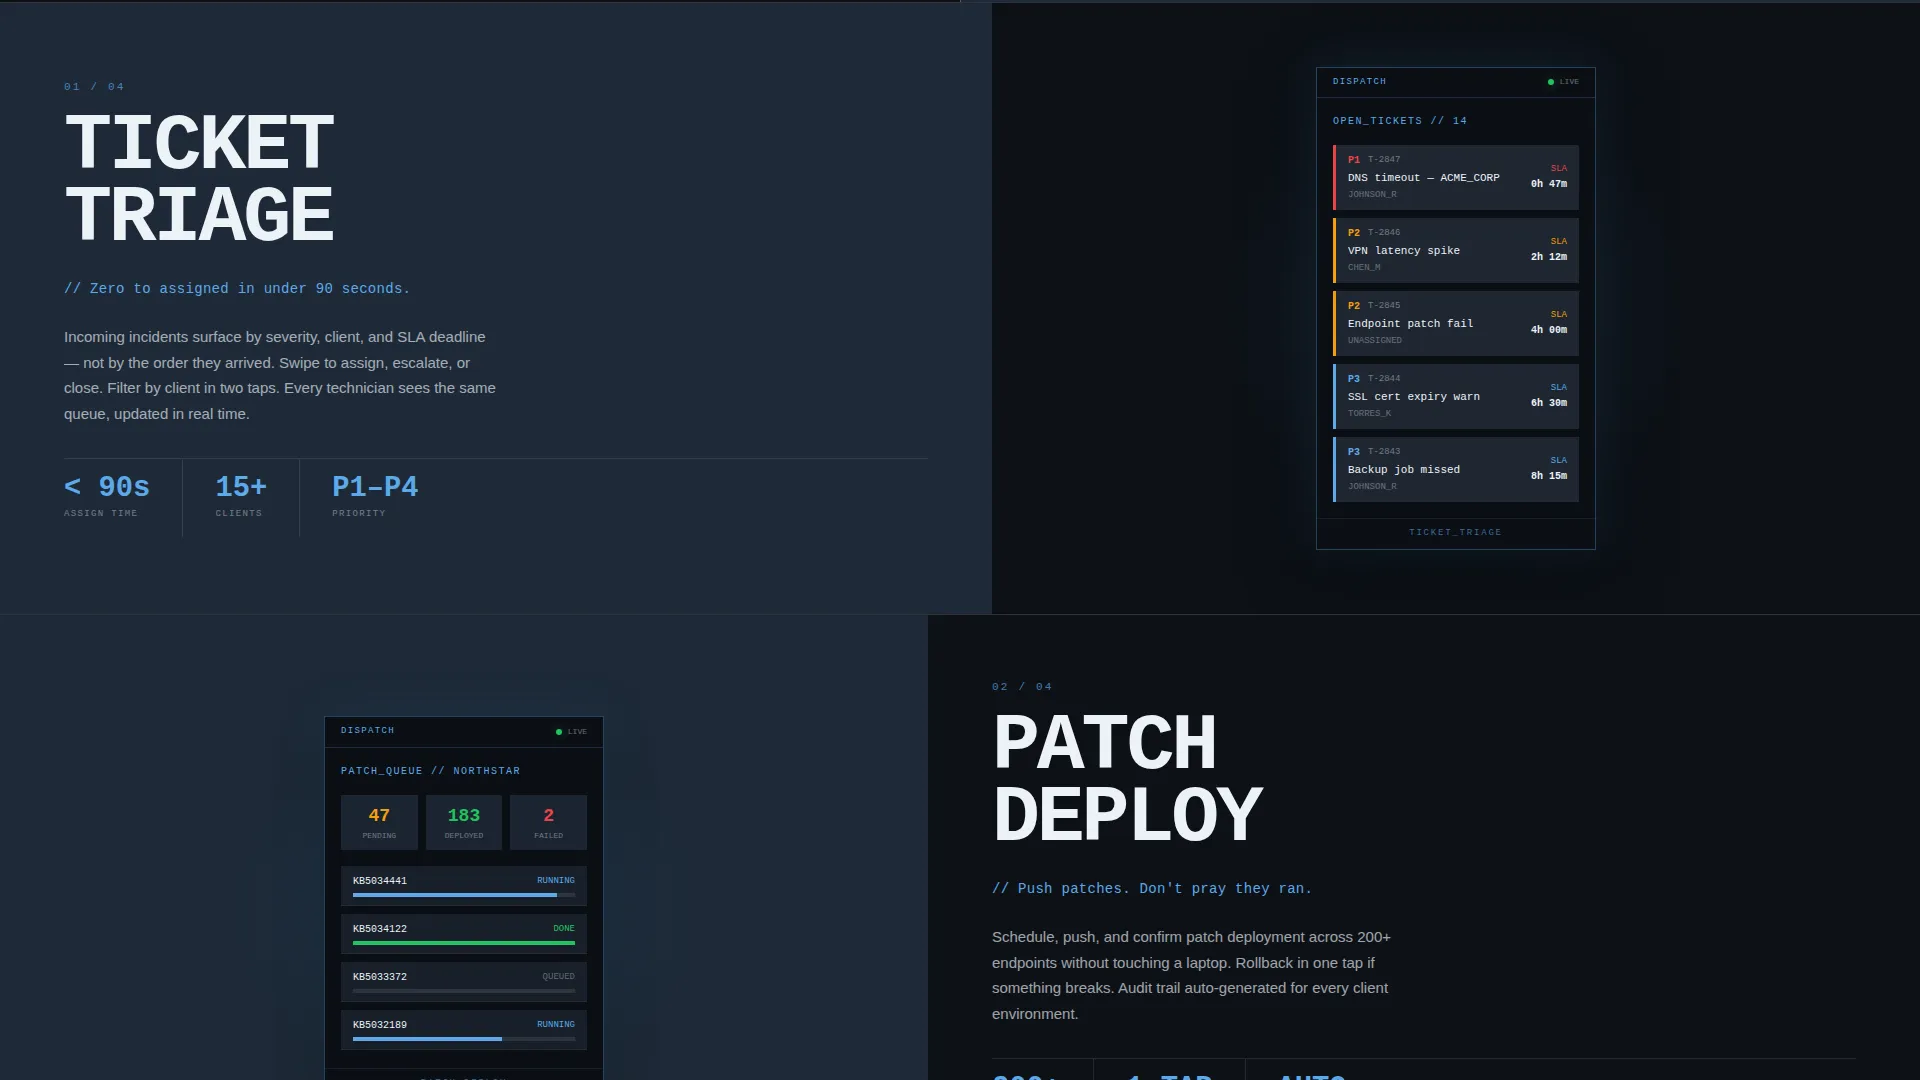Viewport: 1920px width, 1080px height.
Task: Select the VPN latency spike ticket
Action: click(x=1456, y=250)
